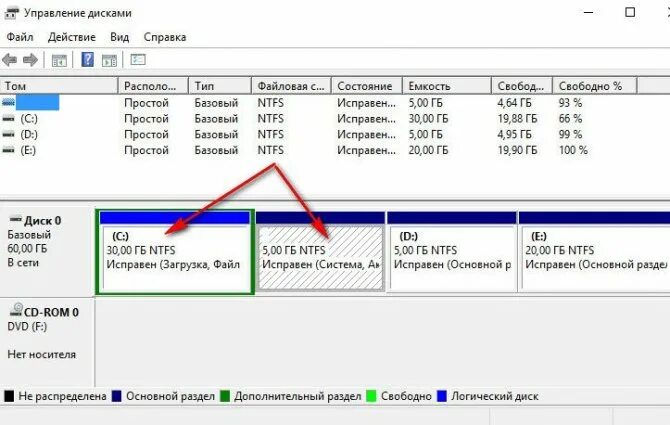670x425 pixels.
Task: Click the CD-ROM 0 DVD (F:) label panel
Action: [x=47, y=342]
